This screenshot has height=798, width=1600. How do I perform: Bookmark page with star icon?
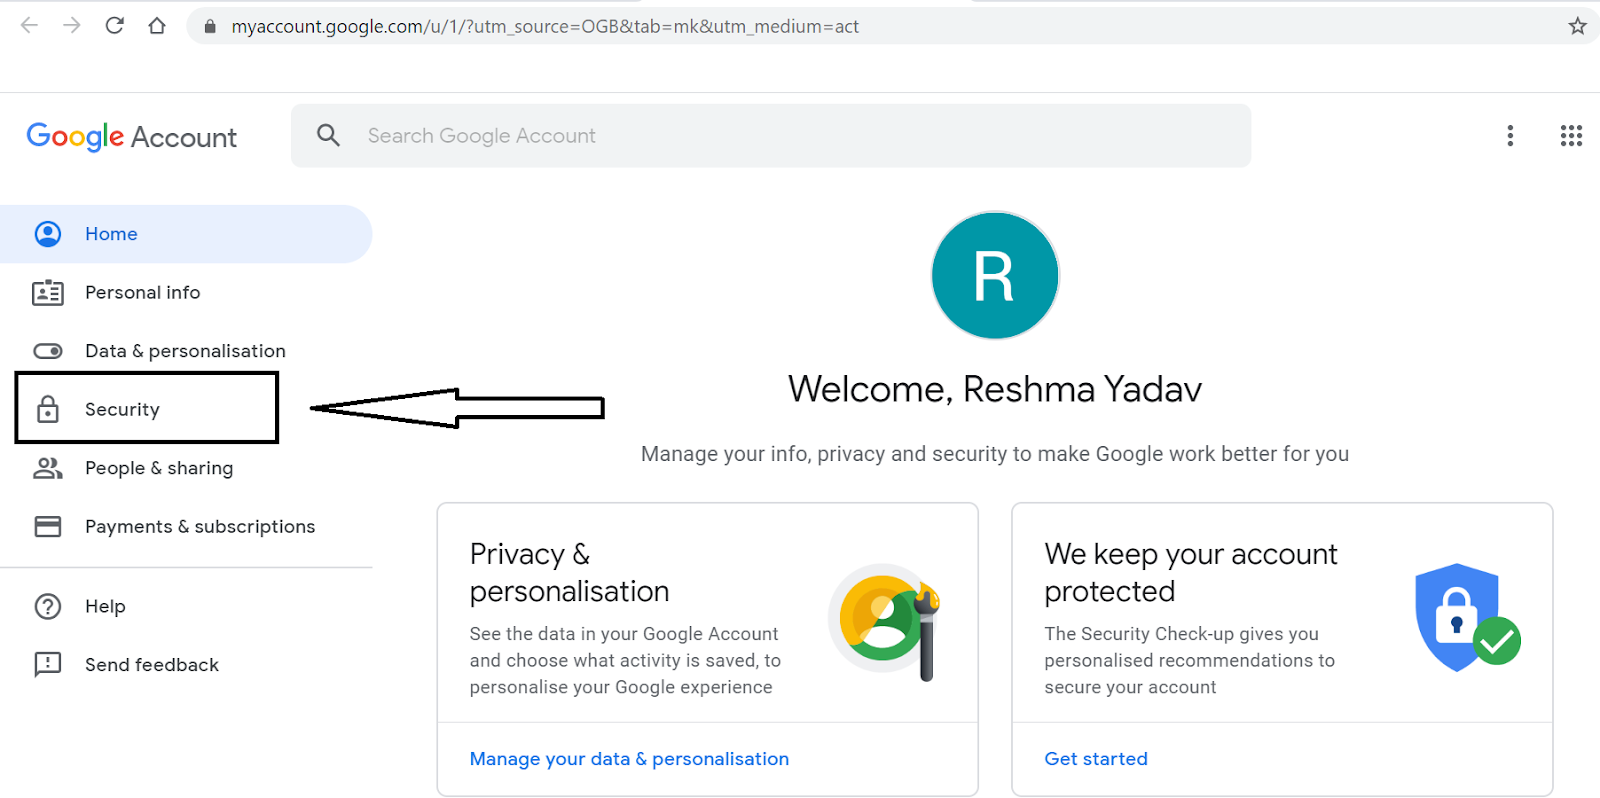coord(1577,26)
